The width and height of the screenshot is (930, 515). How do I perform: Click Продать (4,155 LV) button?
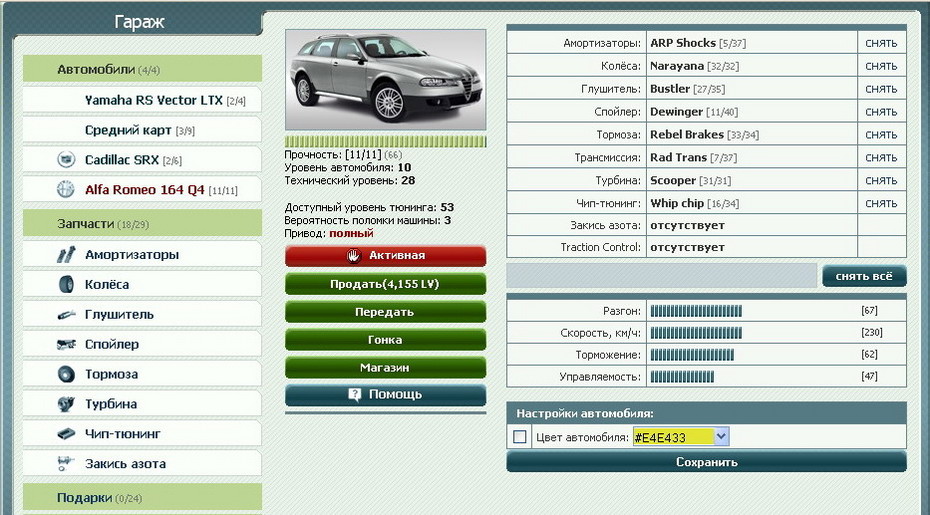click(386, 284)
